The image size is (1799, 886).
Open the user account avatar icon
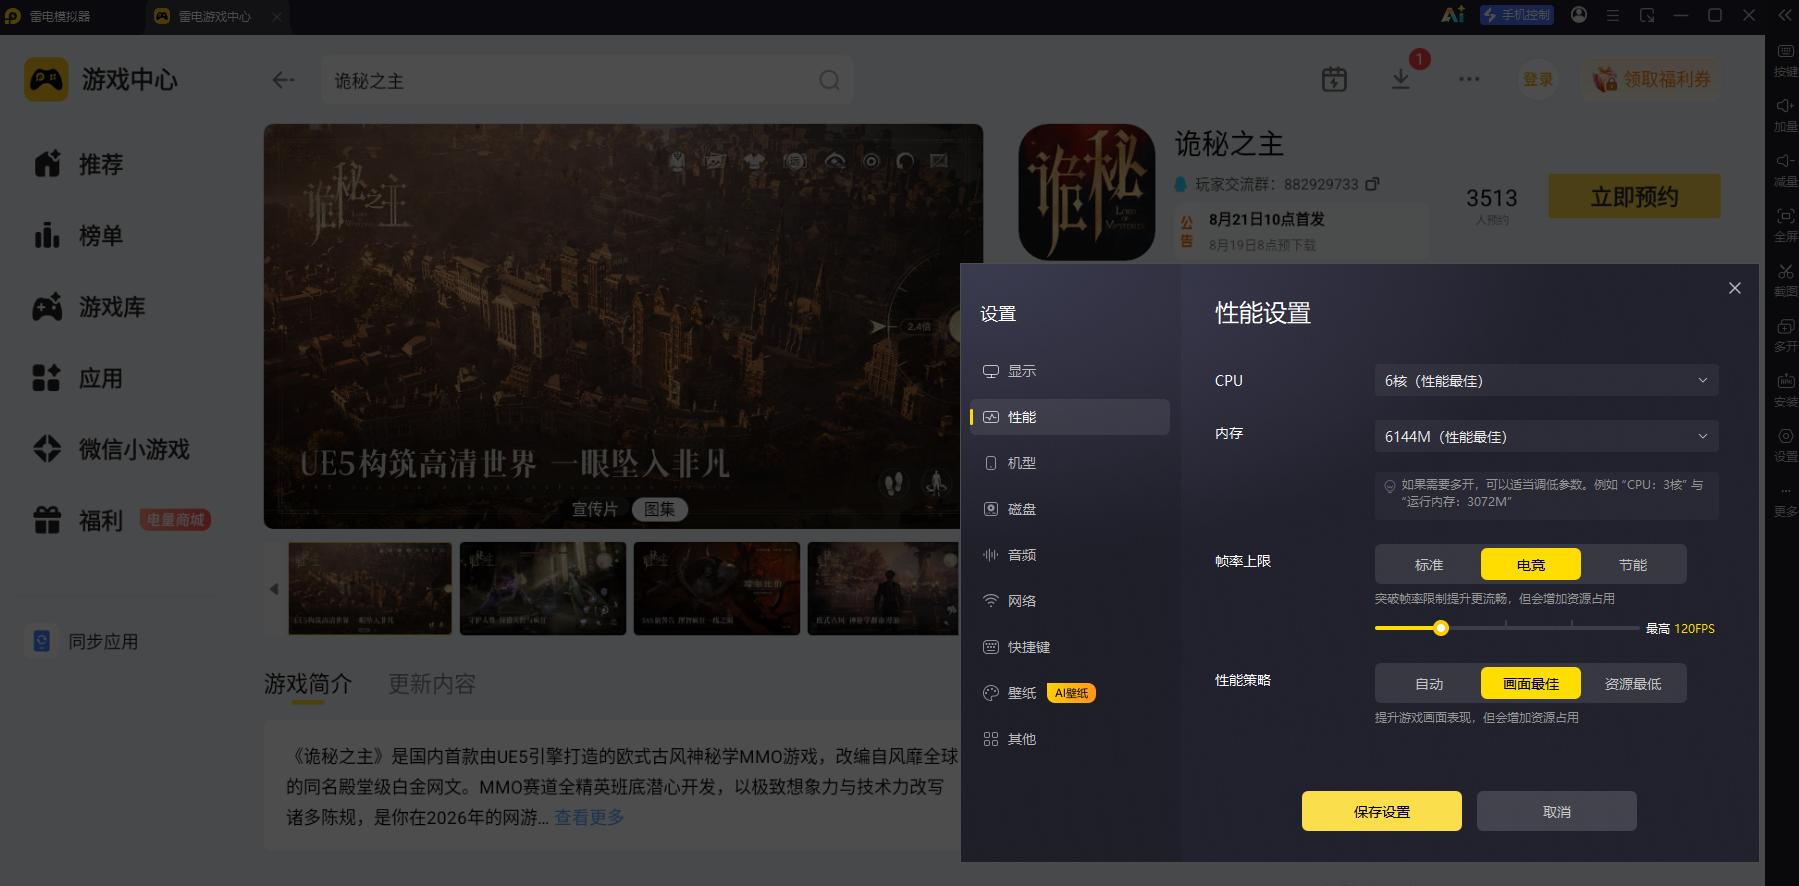pos(1579,15)
